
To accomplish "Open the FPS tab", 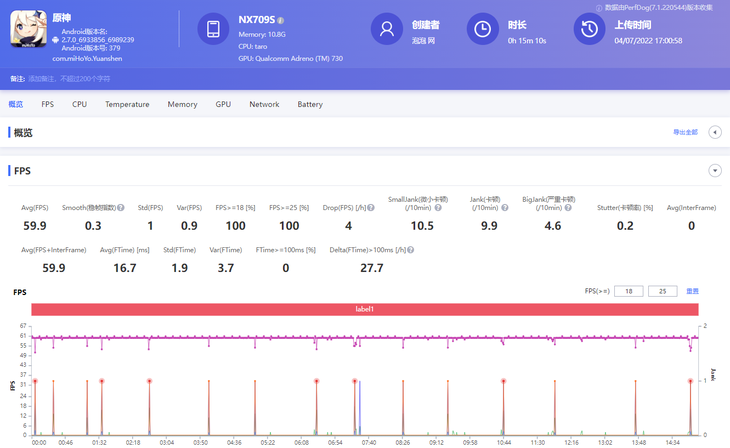I will (47, 104).
